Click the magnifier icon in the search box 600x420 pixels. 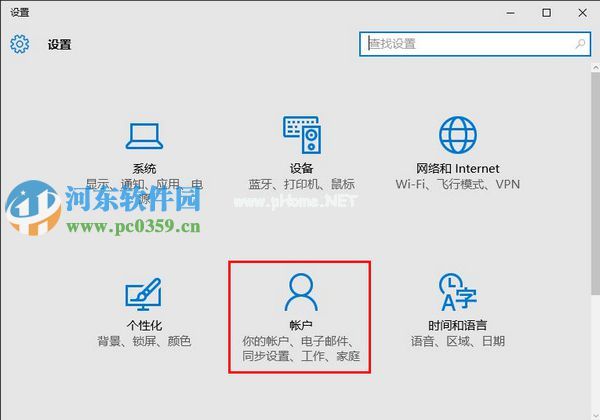[580, 44]
